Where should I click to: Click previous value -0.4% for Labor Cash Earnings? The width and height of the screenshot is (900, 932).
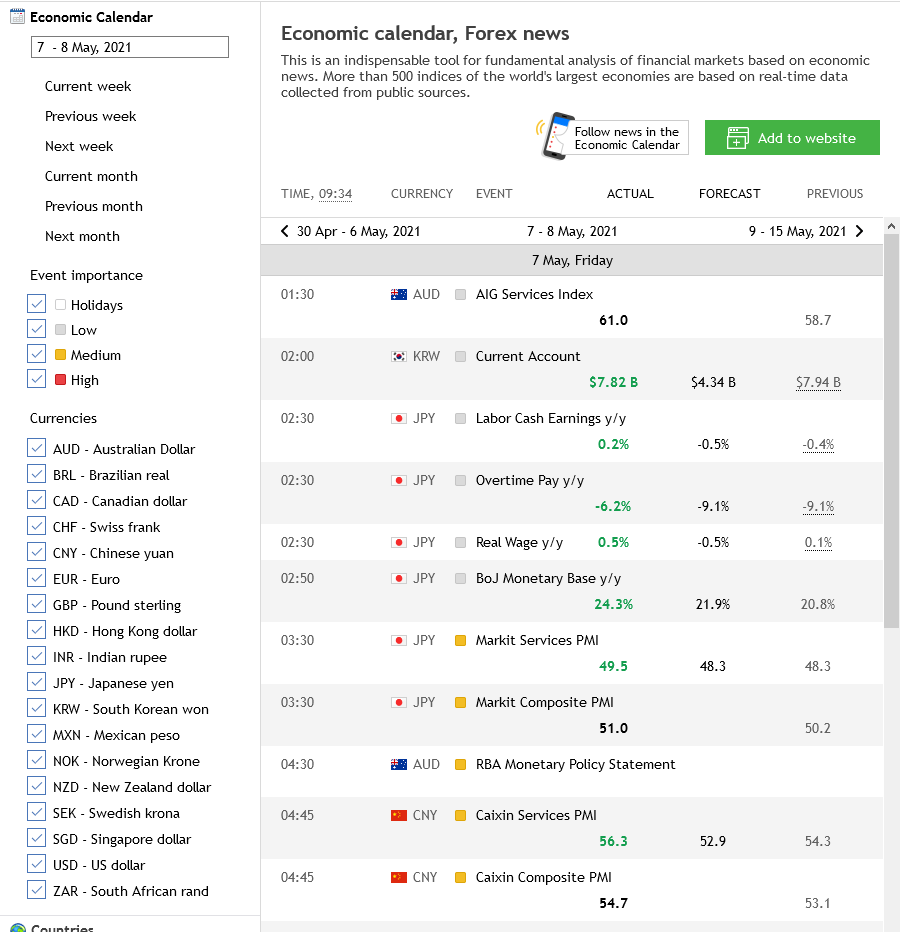pos(818,445)
